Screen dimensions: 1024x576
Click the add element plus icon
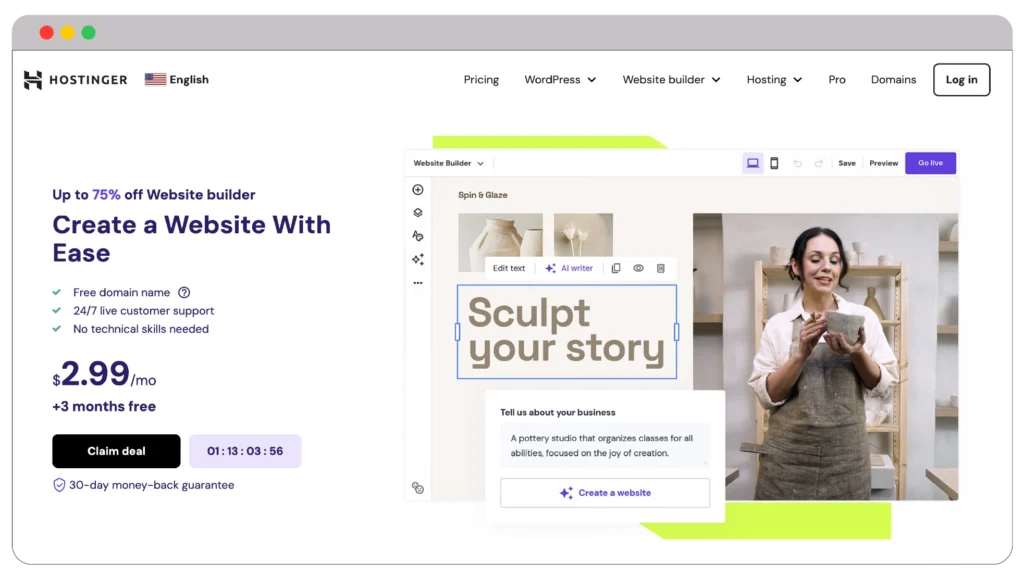click(418, 190)
